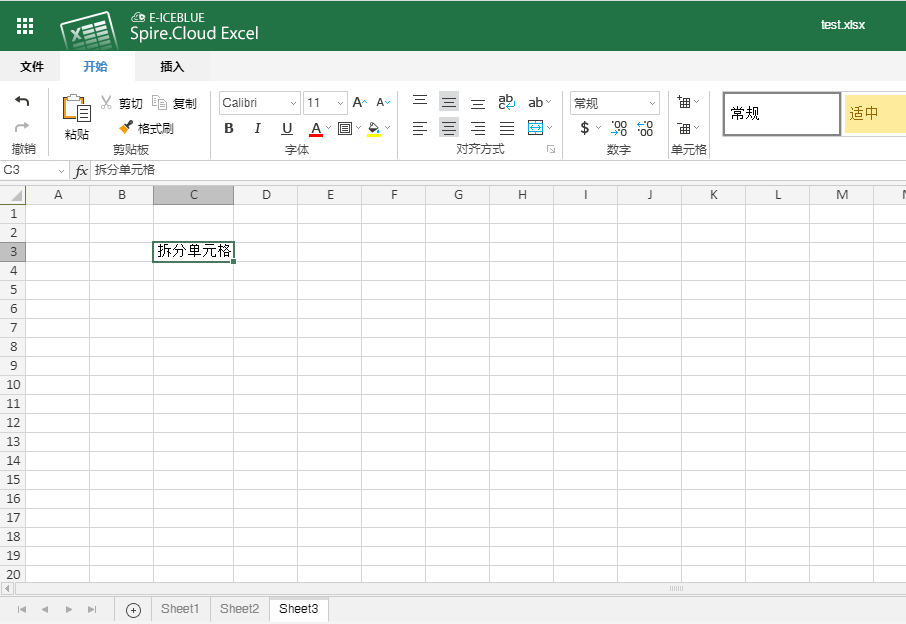Apply underline to the selected cell
The width and height of the screenshot is (906, 624).
(x=286, y=128)
